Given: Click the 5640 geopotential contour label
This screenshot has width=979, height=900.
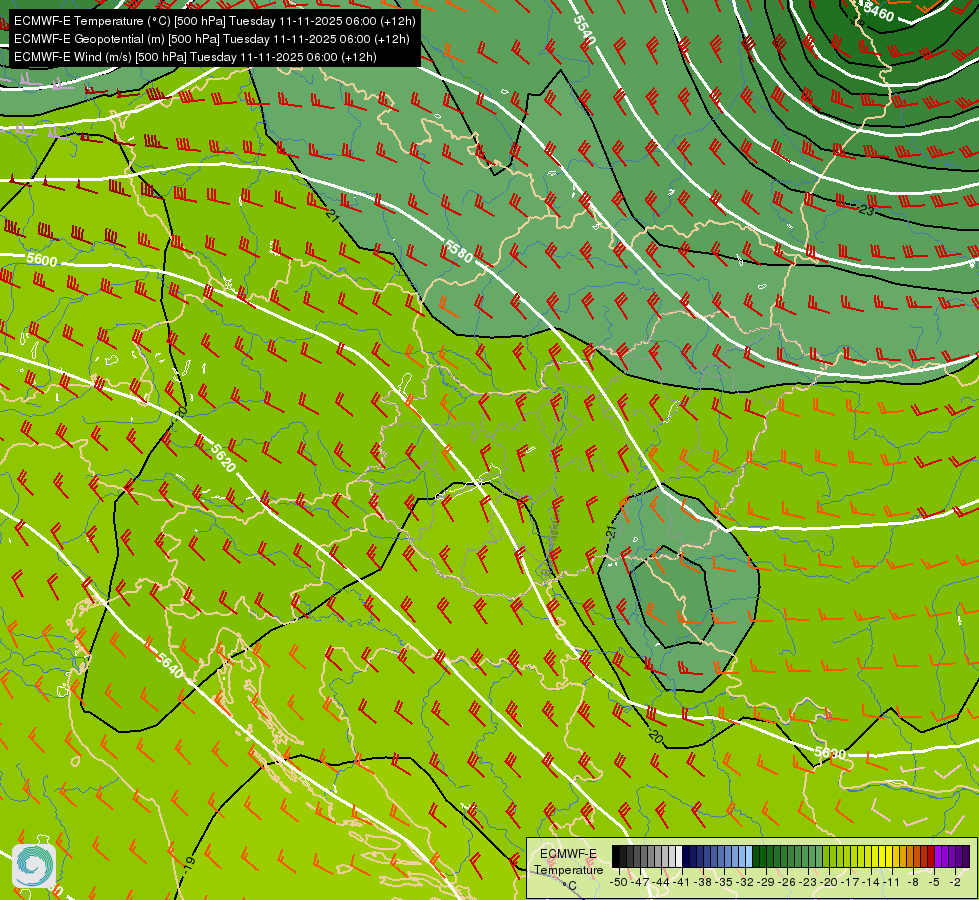Looking at the screenshot, I should (x=170, y=665).
